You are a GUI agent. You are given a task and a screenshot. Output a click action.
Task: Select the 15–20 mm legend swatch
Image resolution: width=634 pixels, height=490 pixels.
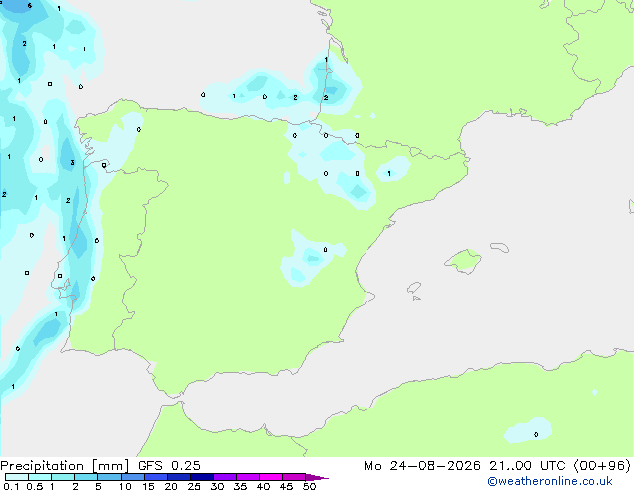coord(156,477)
